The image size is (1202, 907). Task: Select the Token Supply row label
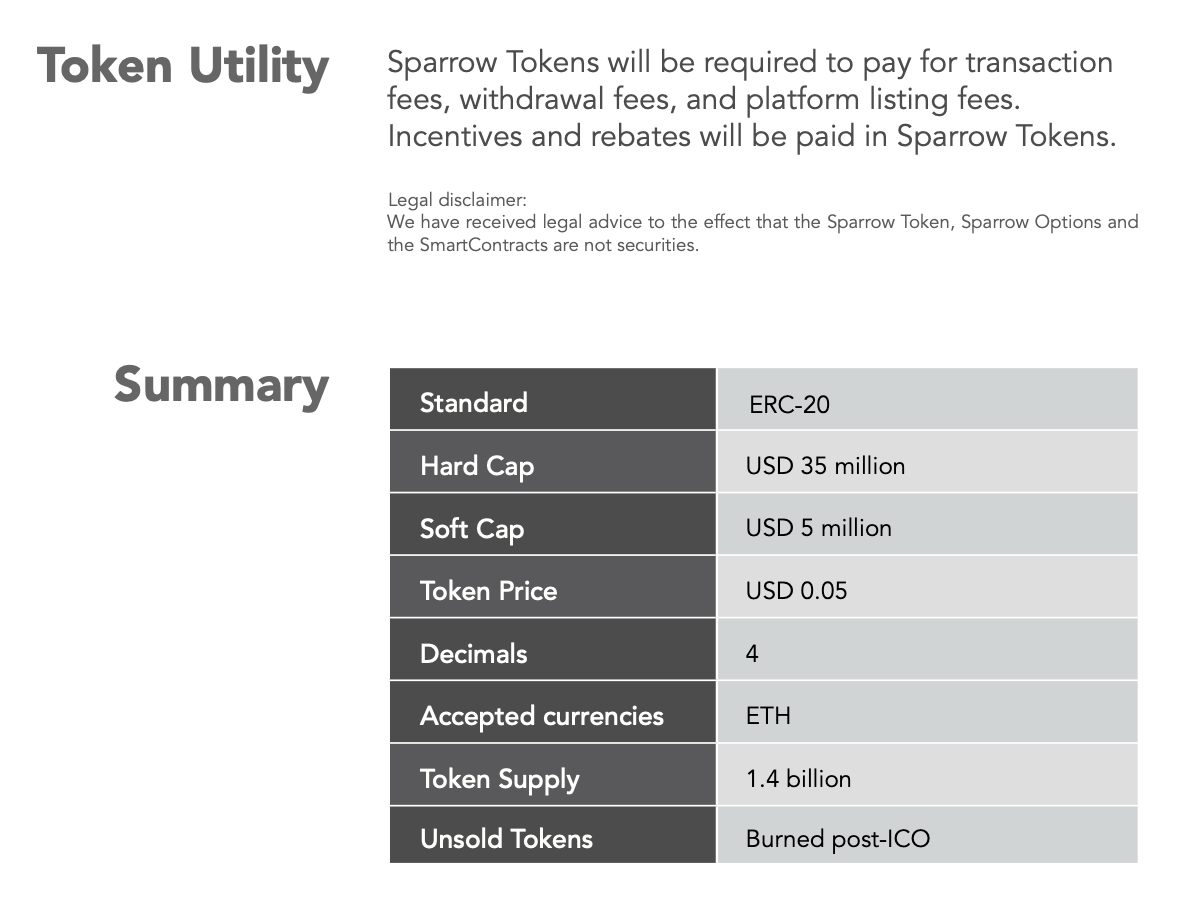[x=553, y=775]
